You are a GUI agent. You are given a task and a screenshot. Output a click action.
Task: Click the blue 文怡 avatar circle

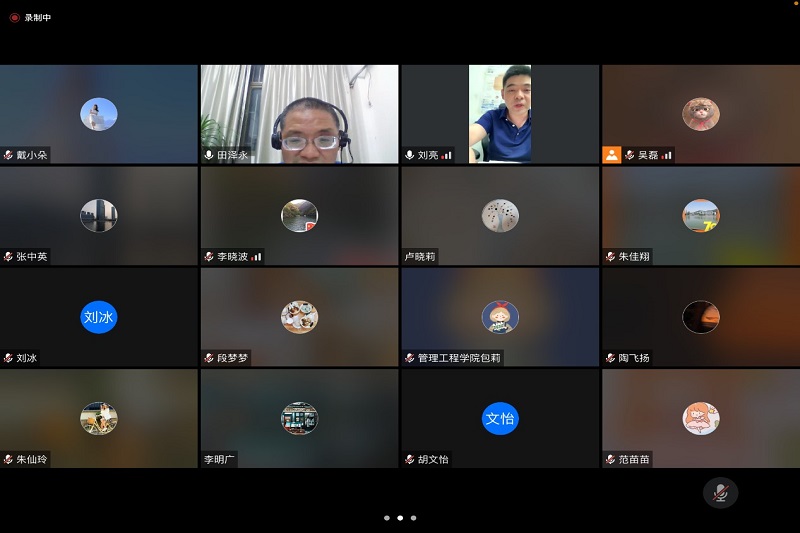click(500, 418)
